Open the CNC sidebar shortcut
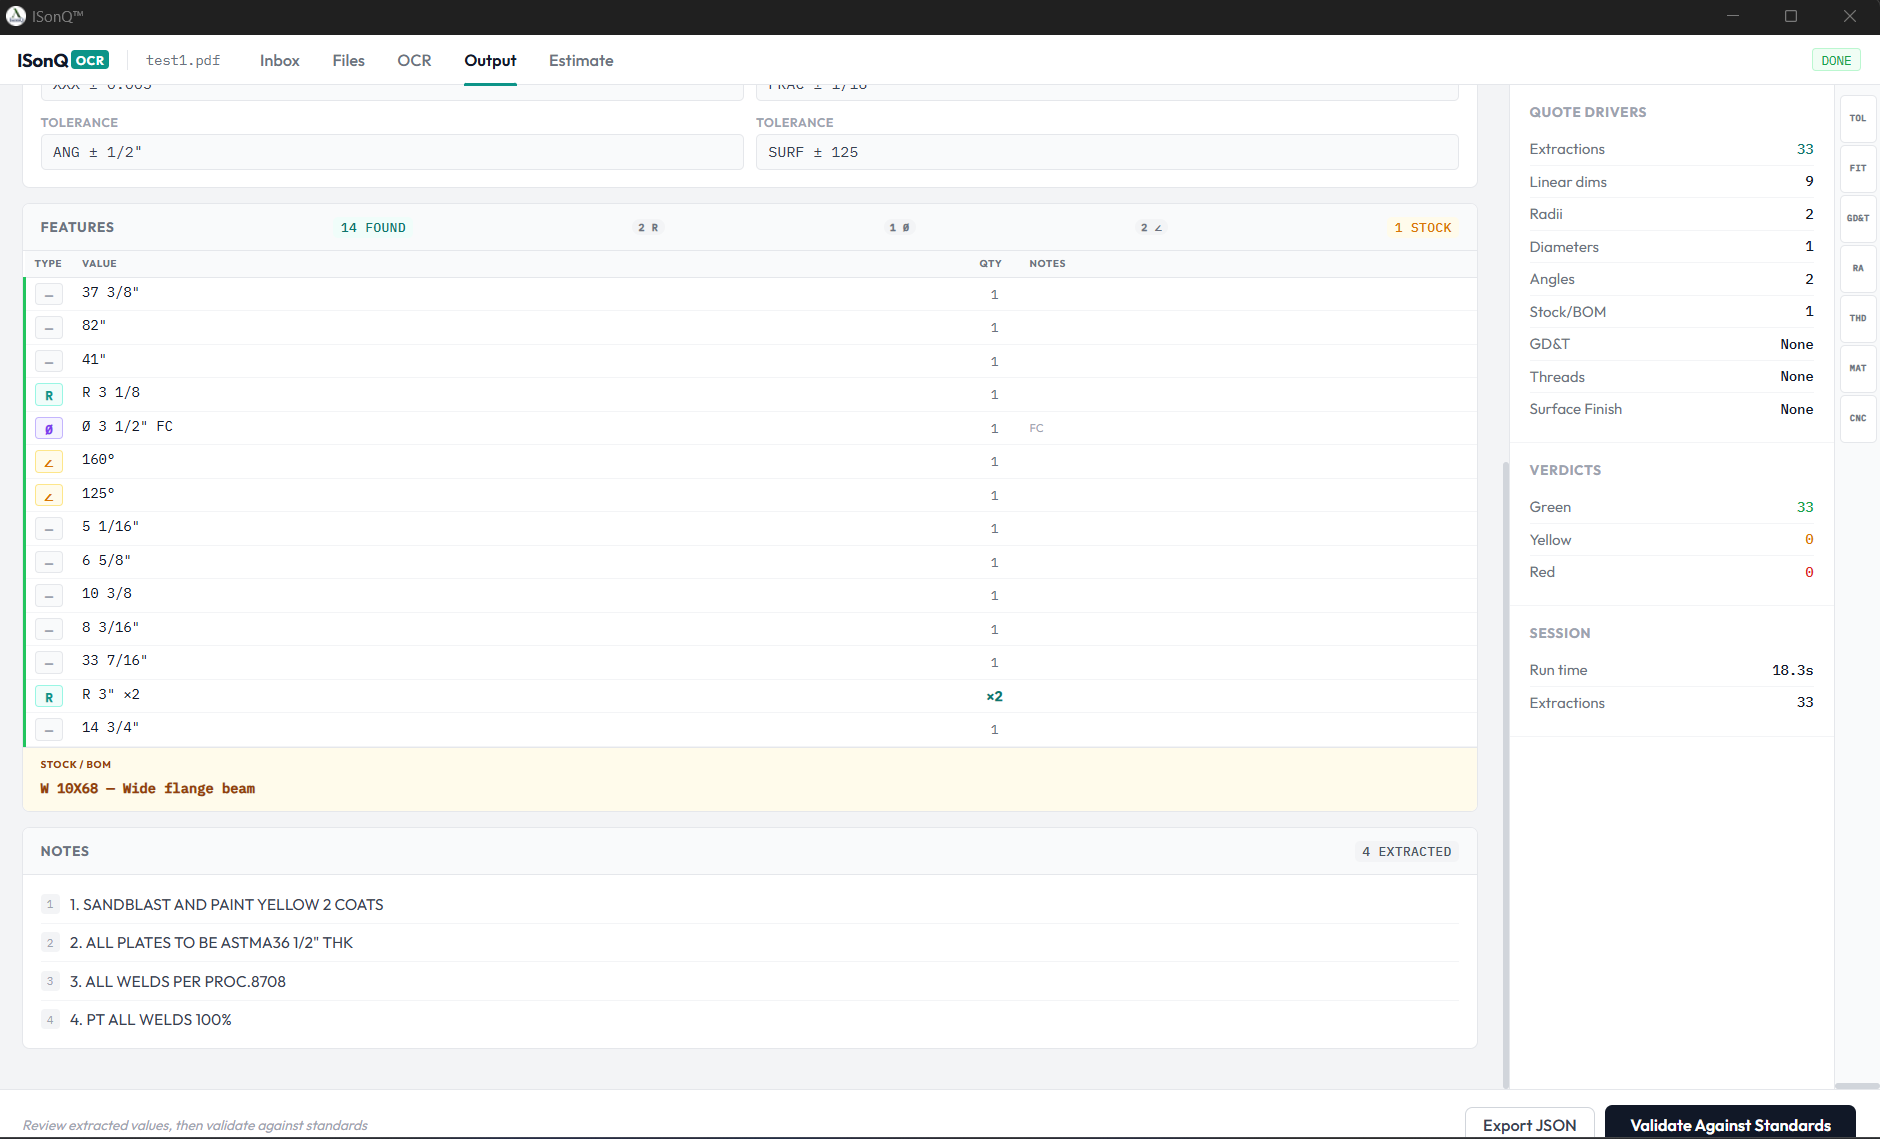The image size is (1880, 1139). coord(1857,418)
